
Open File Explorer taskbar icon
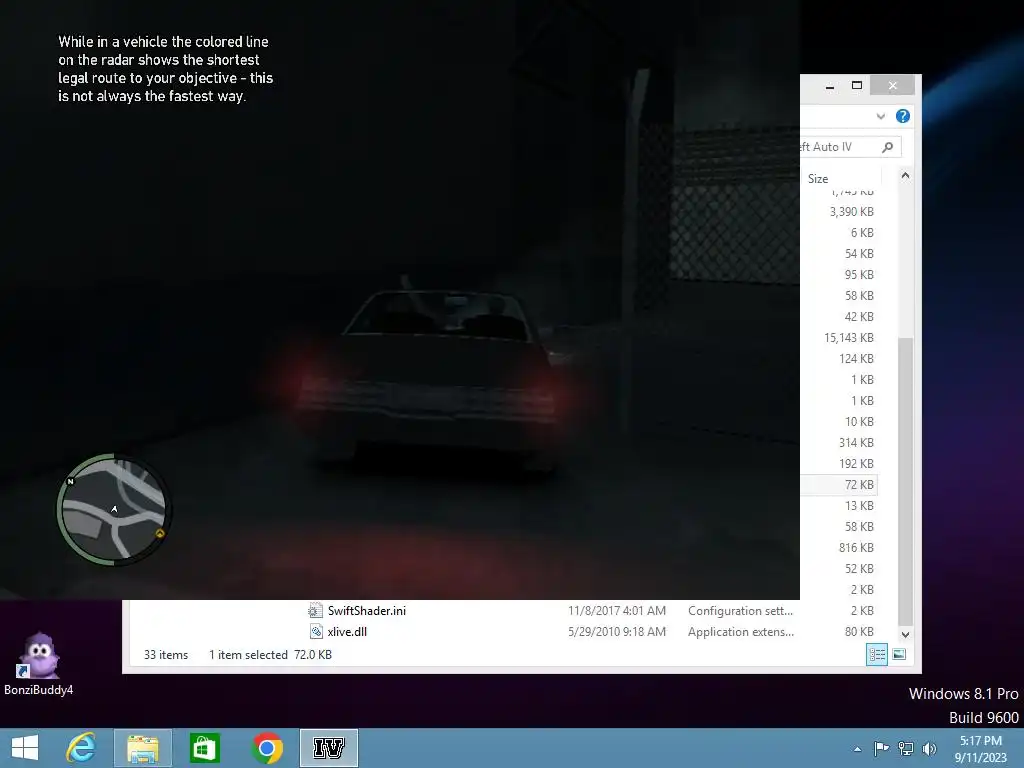point(142,748)
